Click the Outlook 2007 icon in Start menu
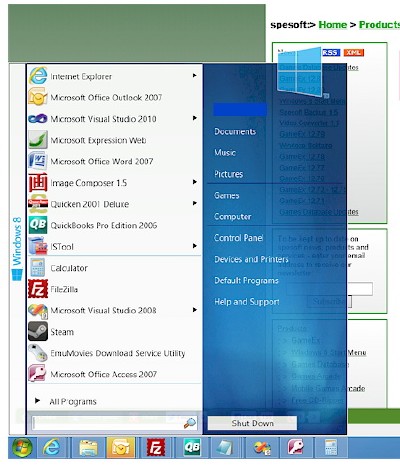This screenshot has height=467, width=400. tap(38, 97)
